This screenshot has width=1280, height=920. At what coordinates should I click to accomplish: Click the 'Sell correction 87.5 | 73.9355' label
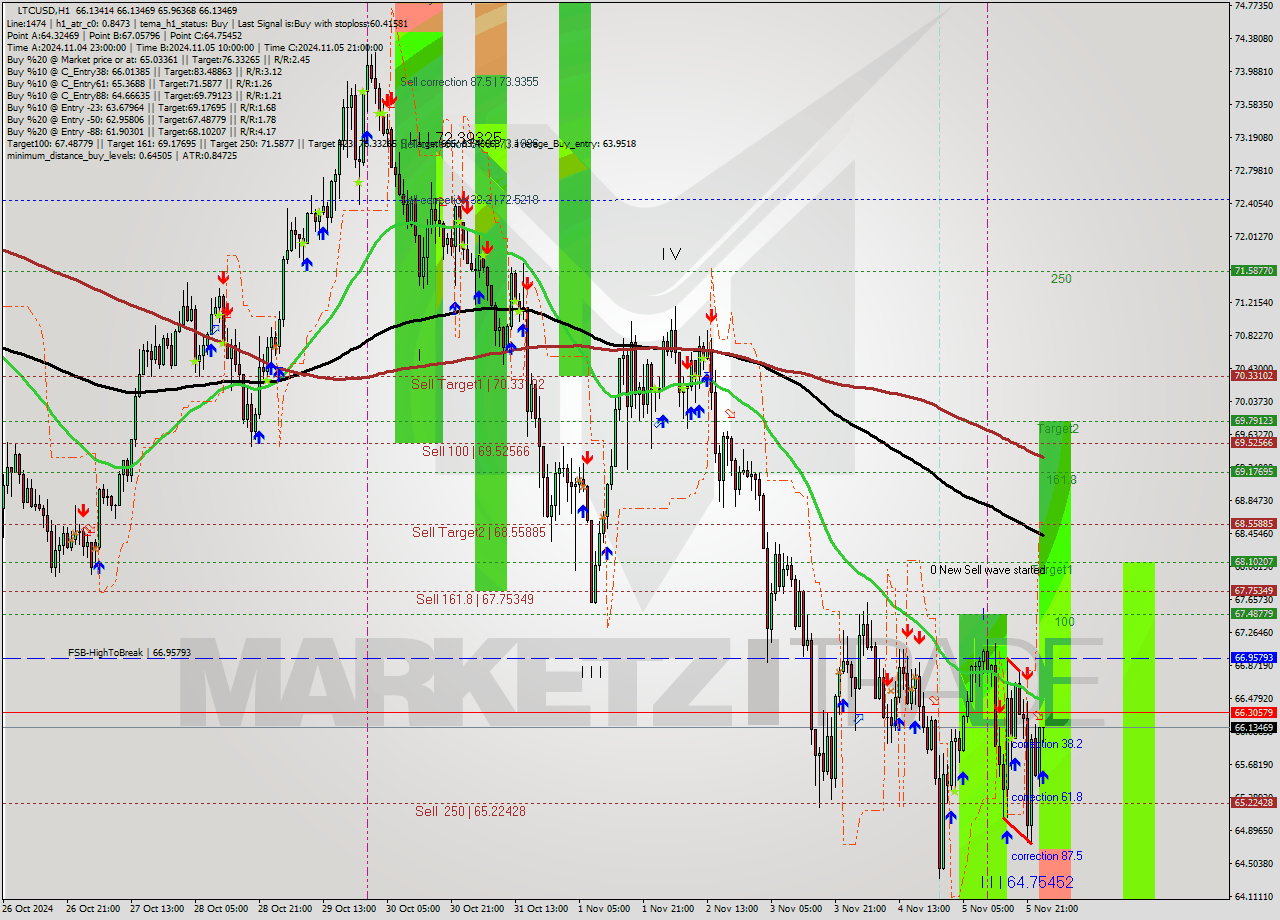pyautogui.click(x=469, y=82)
